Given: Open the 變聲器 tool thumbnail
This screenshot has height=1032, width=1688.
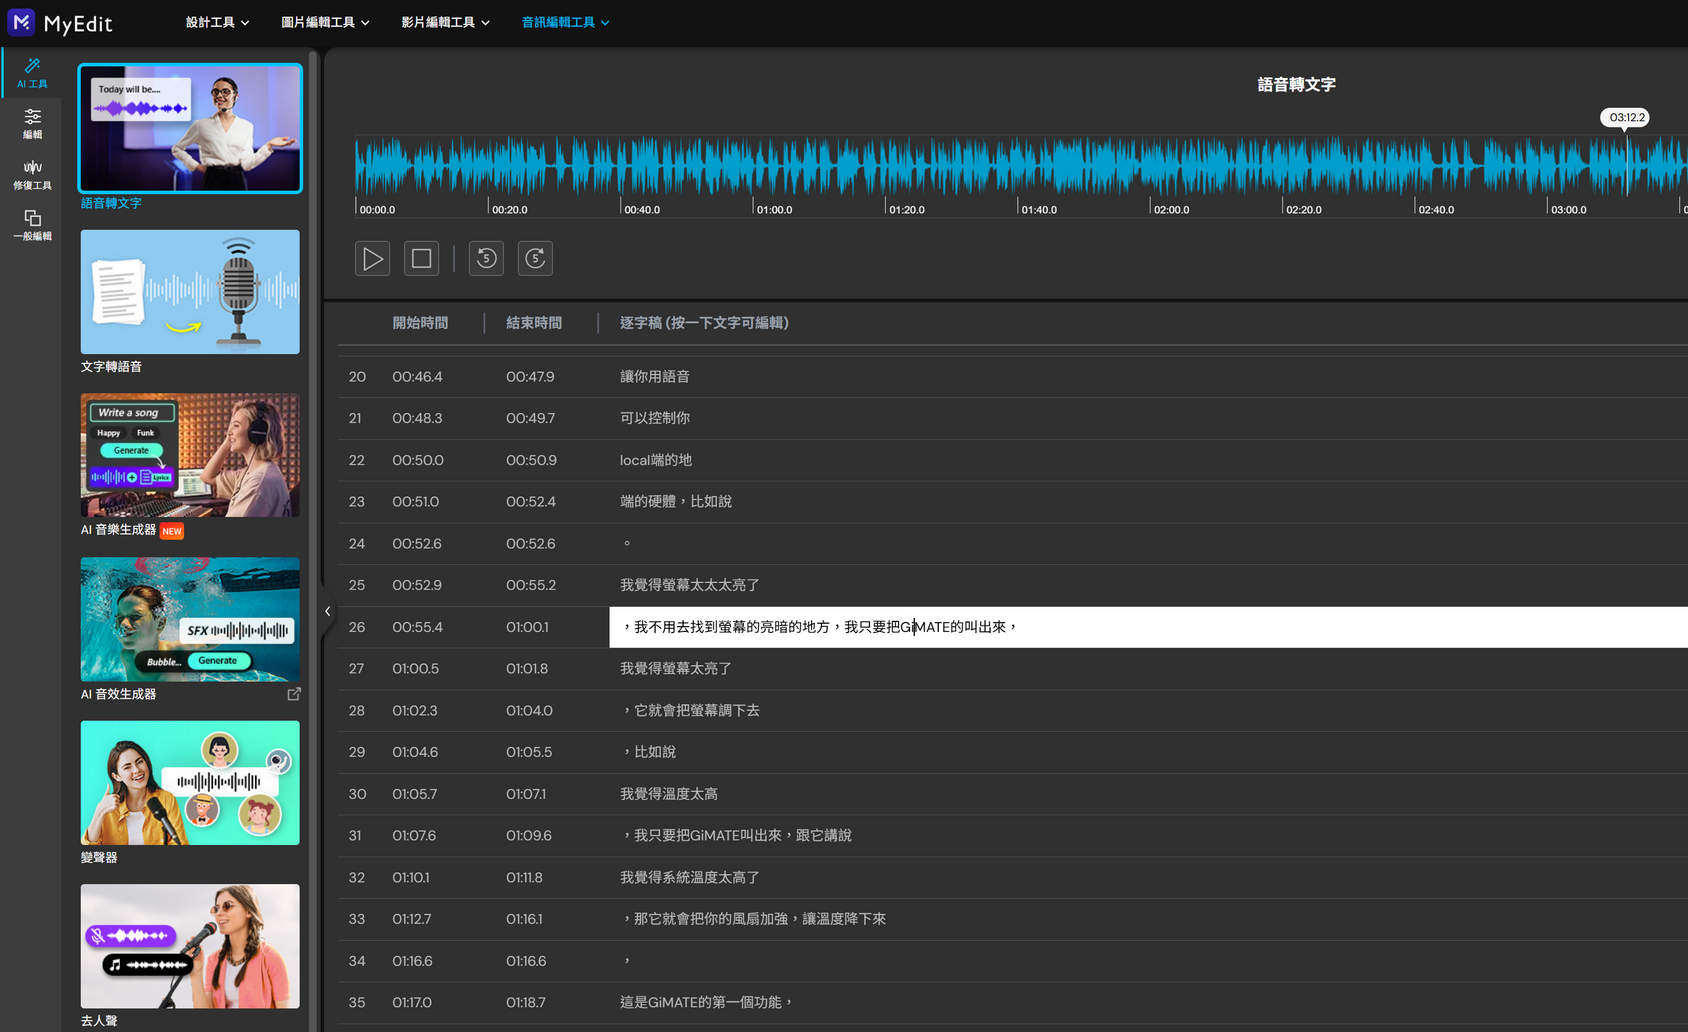Looking at the screenshot, I should click(190, 783).
